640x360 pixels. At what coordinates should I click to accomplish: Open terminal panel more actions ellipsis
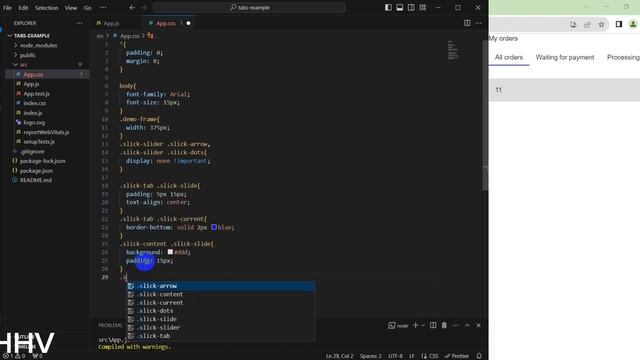tap(456, 325)
